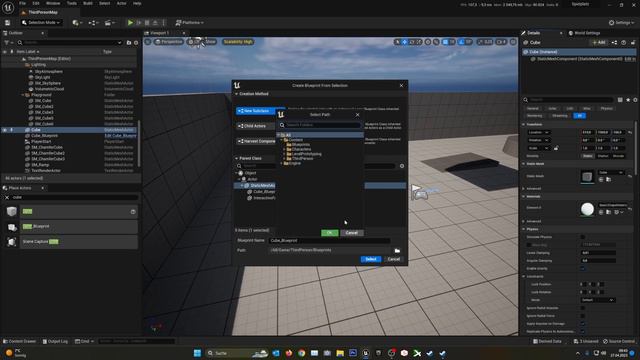Select the Cube_Blueprint row in Outliner
Screen dimensions: 640x360
(69, 136)
